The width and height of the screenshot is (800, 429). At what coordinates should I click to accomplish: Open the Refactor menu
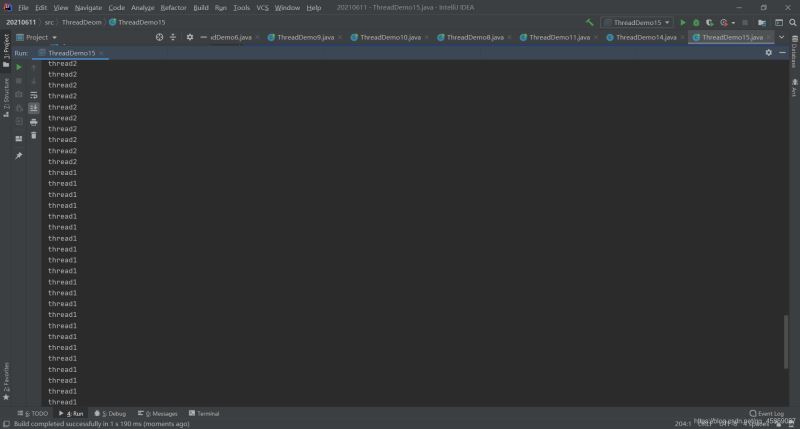[x=173, y=8]
